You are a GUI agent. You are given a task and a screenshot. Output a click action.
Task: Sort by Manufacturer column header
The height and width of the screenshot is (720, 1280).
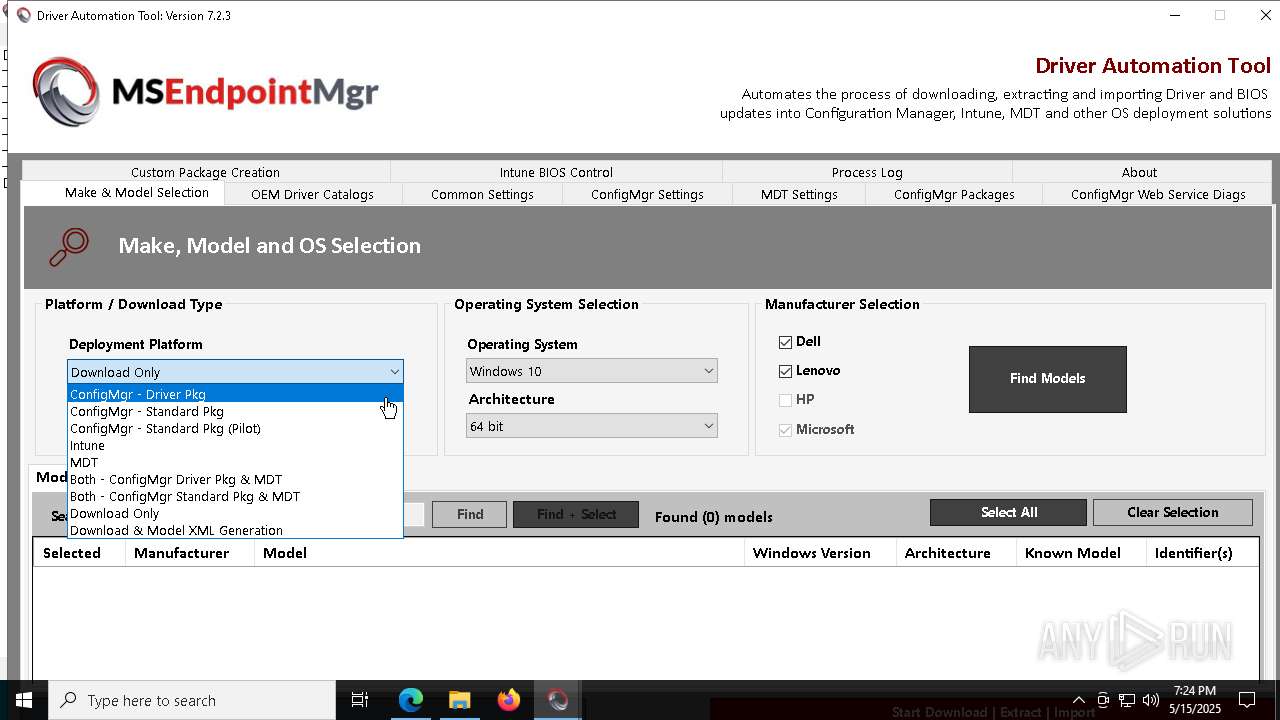pos(190,553)
